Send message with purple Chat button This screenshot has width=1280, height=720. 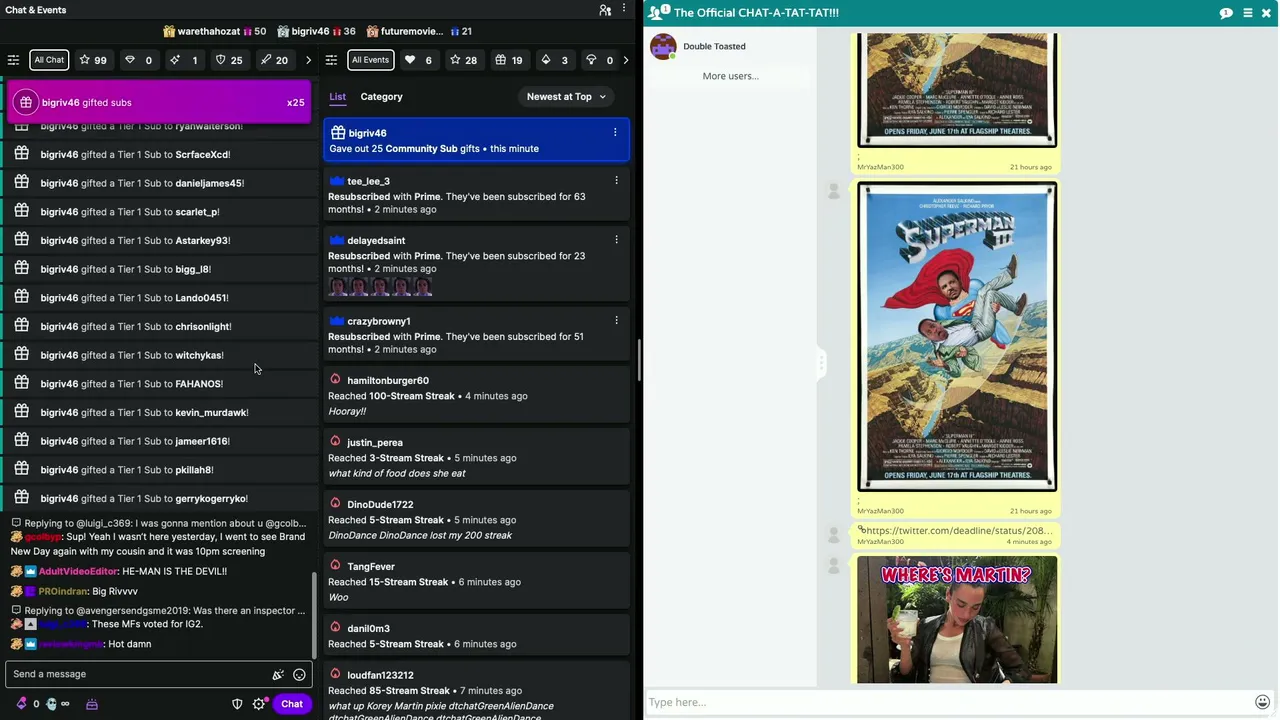292,704
